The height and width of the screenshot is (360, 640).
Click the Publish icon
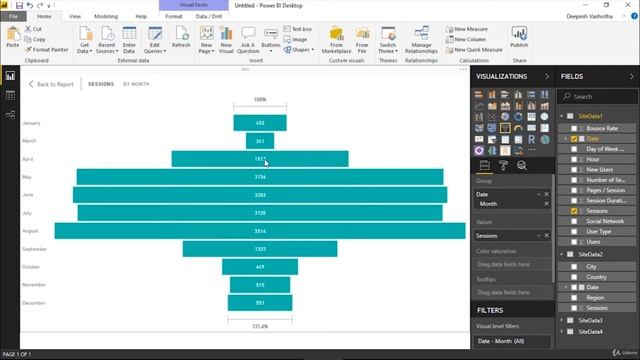[519, 37]
